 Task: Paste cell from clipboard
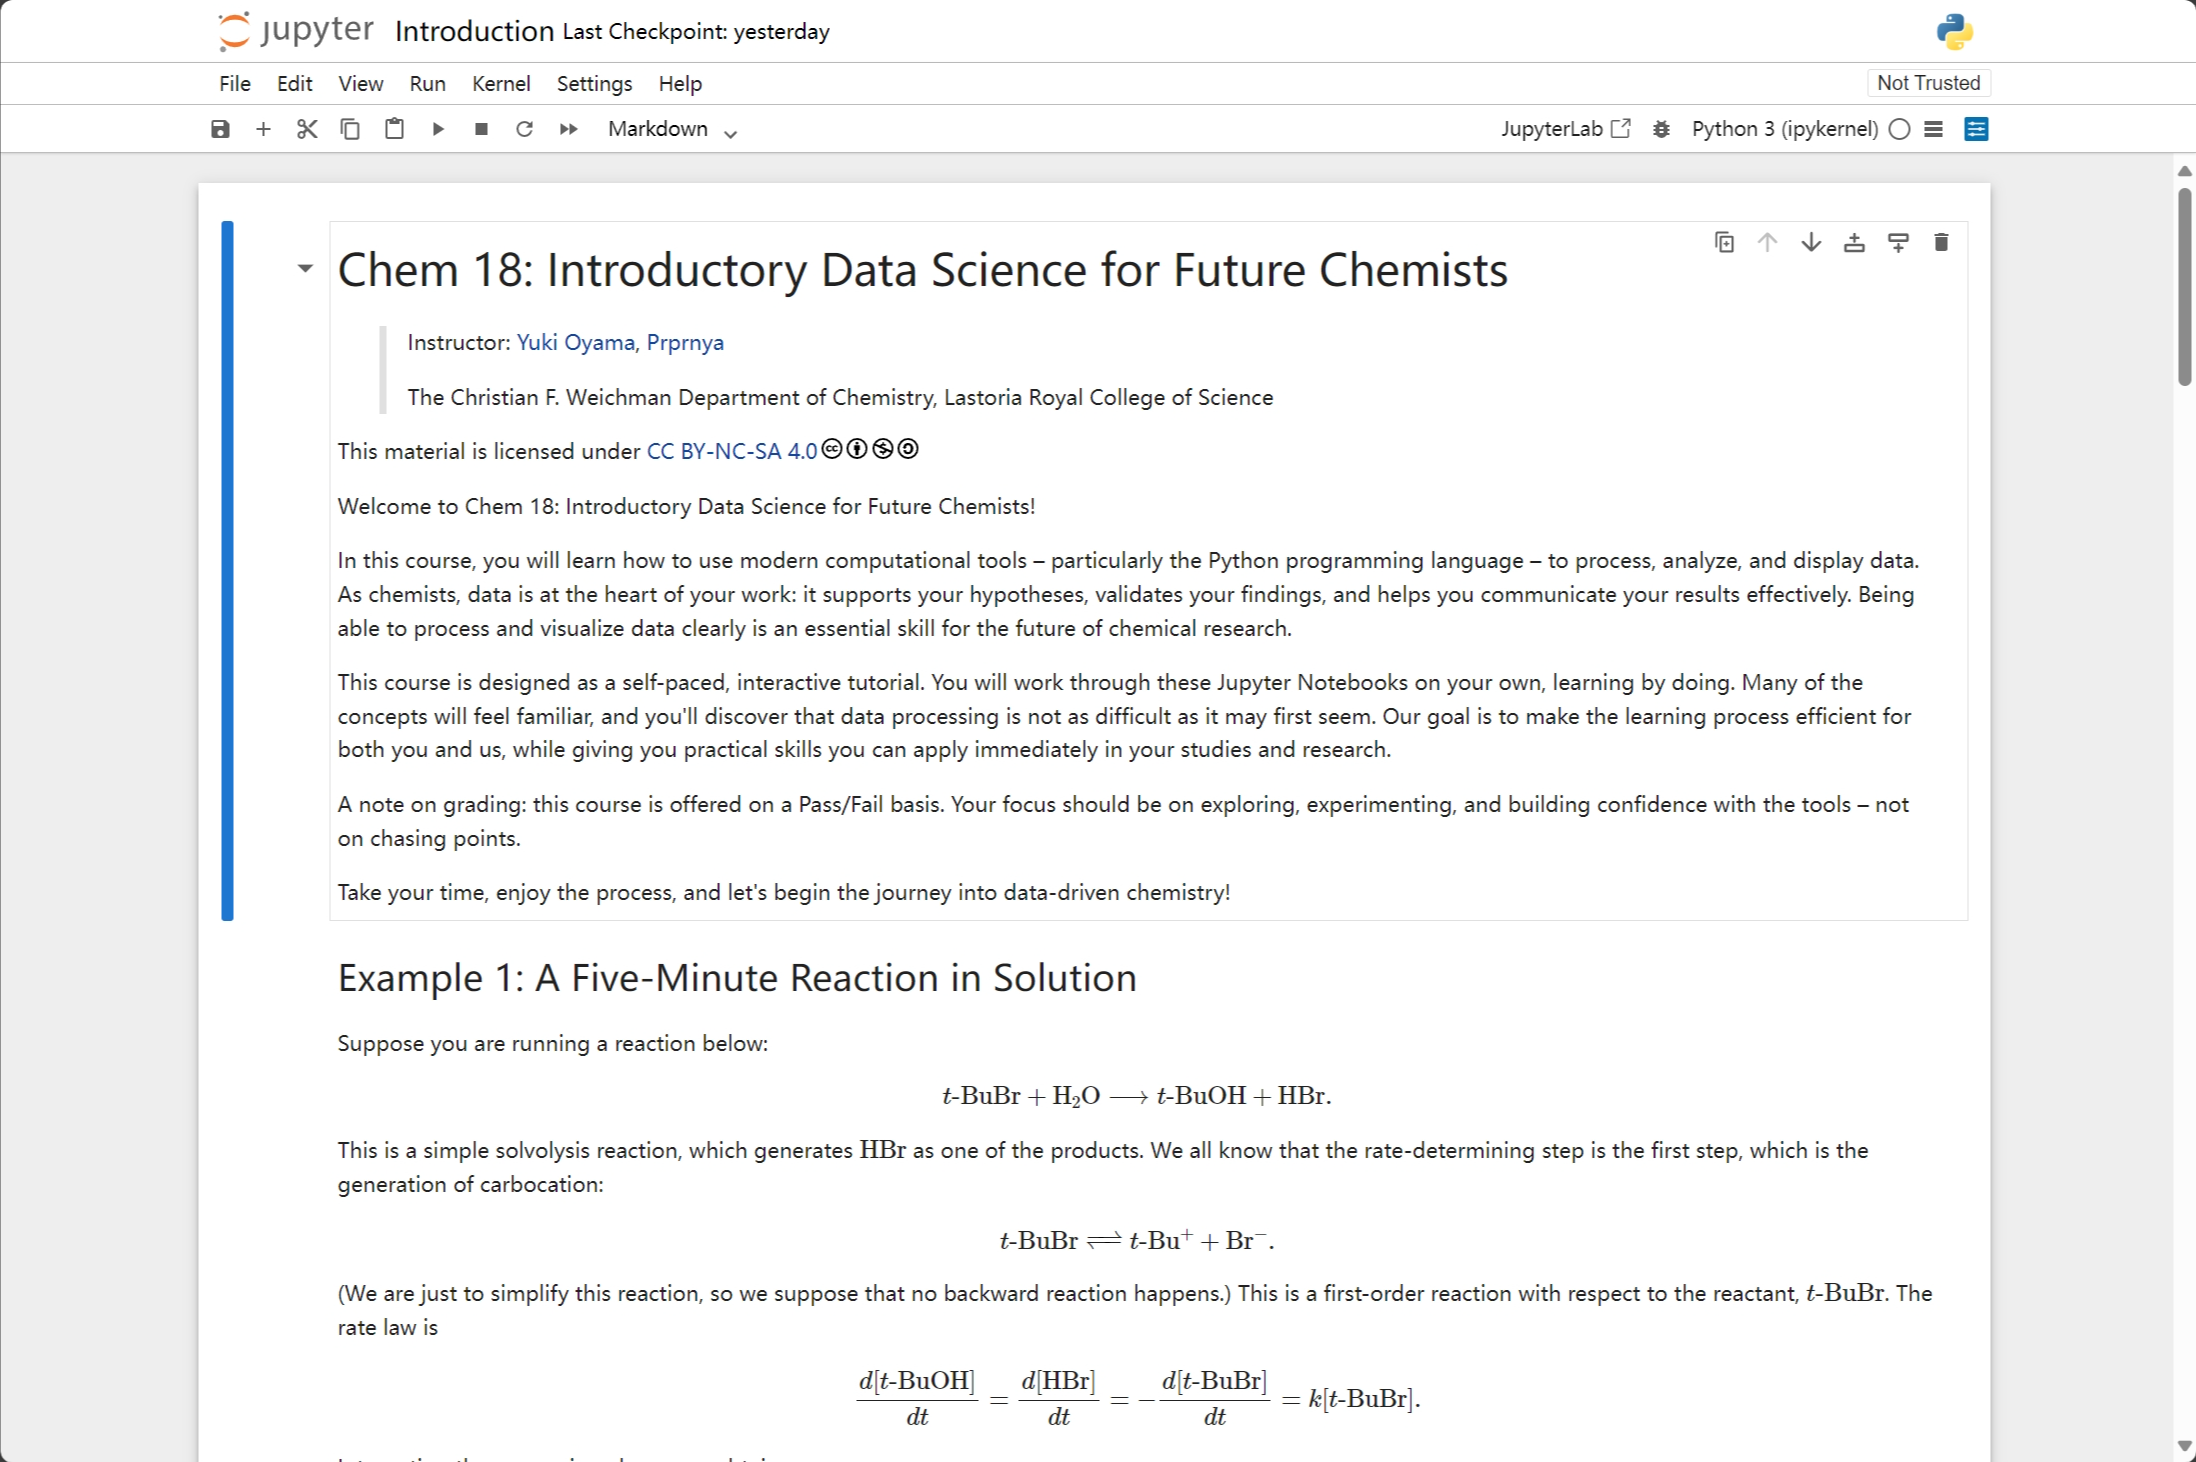coord(394,128)
